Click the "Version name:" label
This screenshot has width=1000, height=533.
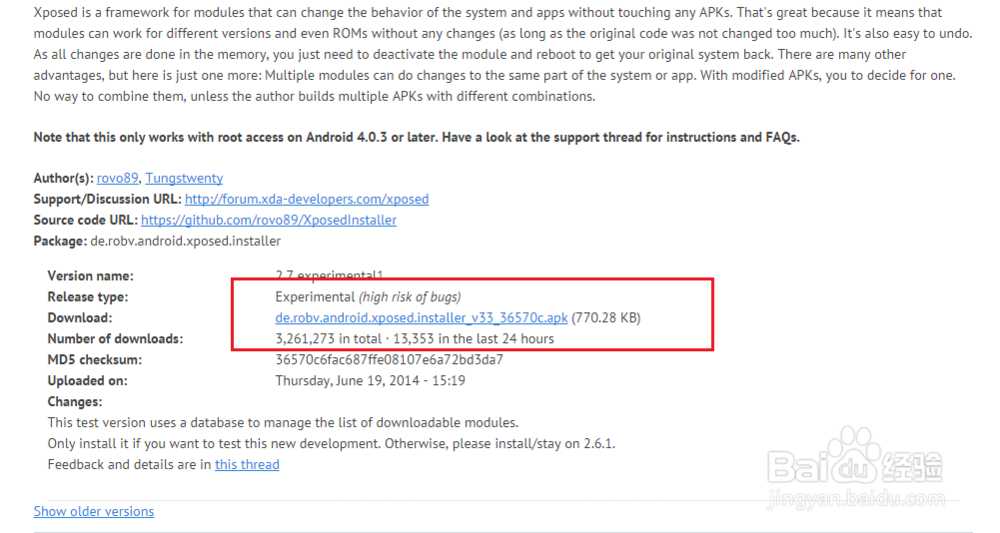(x=90, y=276)
